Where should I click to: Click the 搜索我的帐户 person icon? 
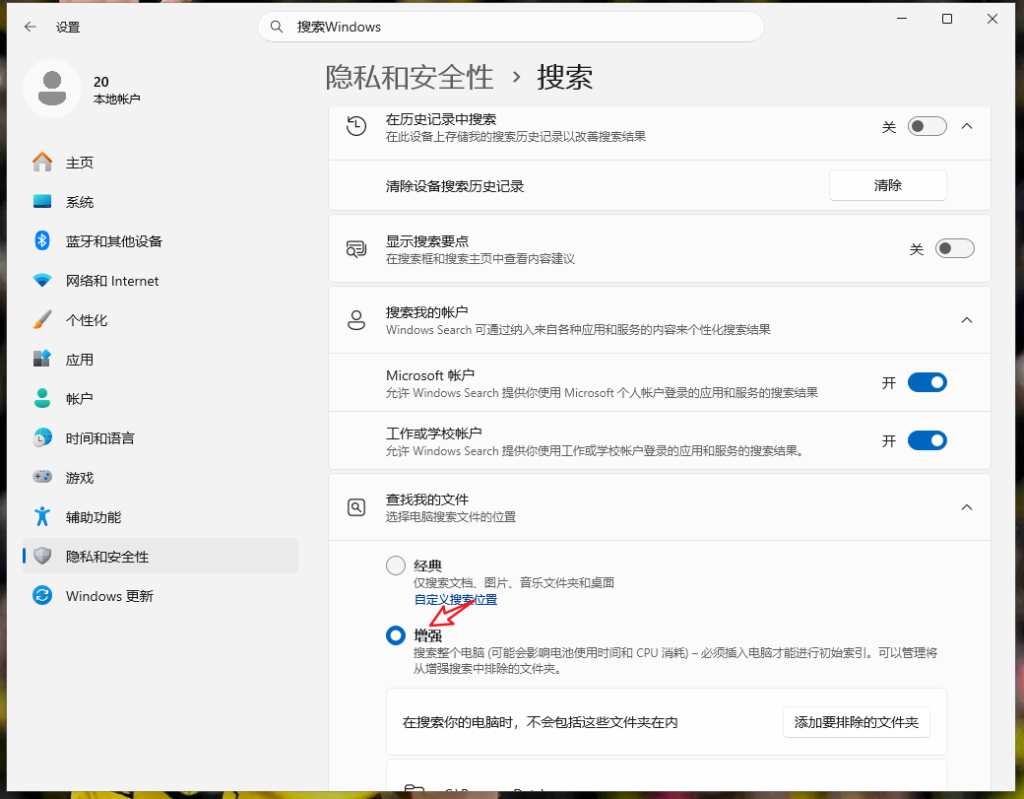[x=357, y=320]
